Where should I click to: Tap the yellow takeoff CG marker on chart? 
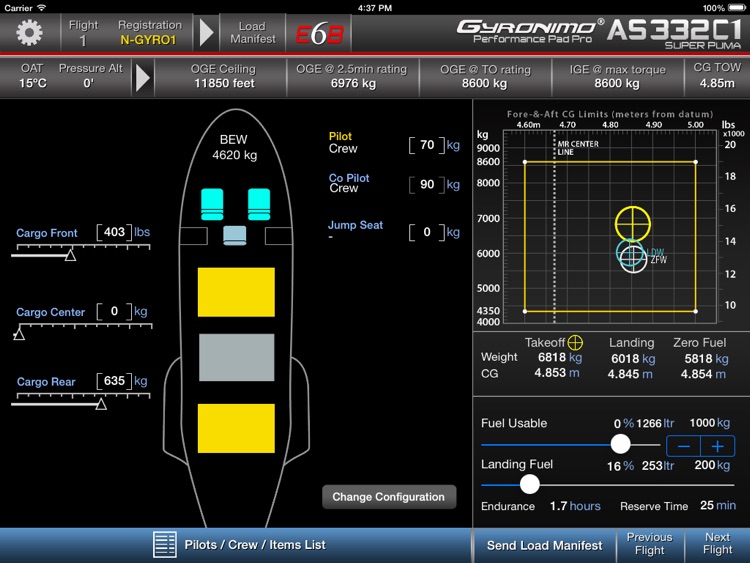click(x=633, y=223)
